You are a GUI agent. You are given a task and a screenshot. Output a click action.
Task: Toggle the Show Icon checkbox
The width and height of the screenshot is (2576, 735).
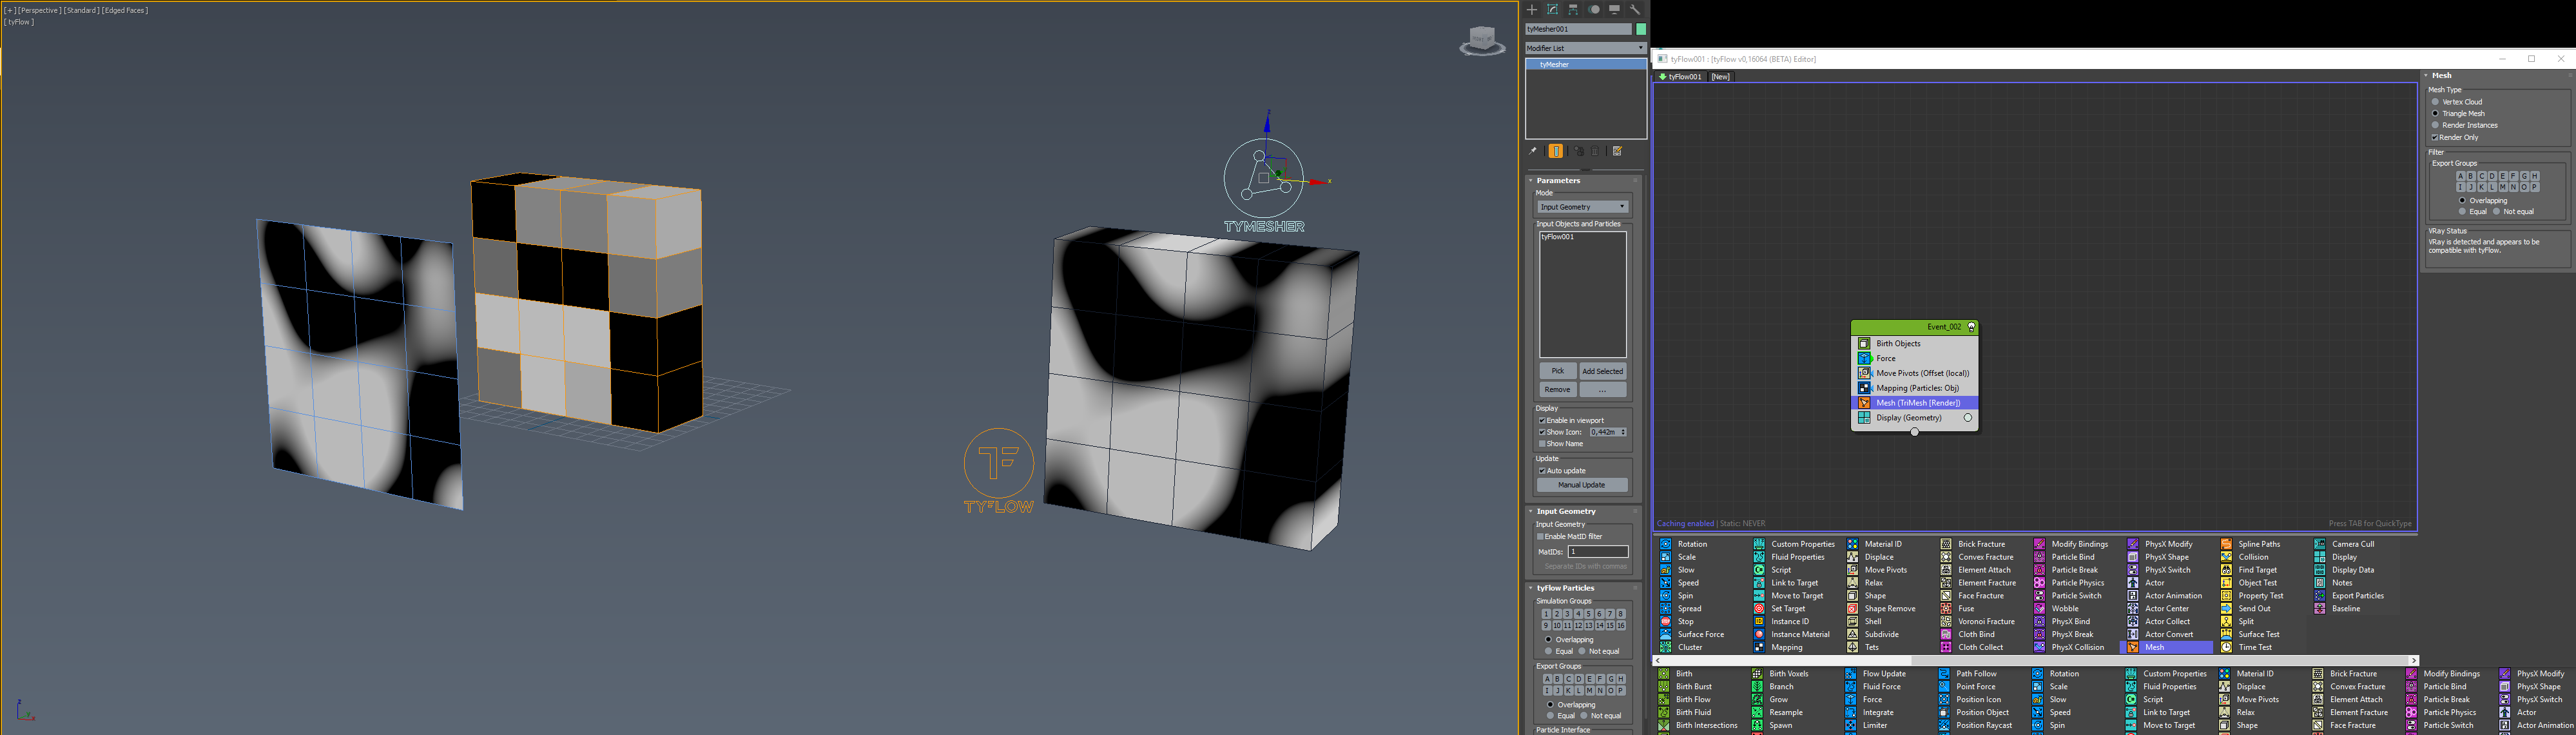(x=1542, y=432)
